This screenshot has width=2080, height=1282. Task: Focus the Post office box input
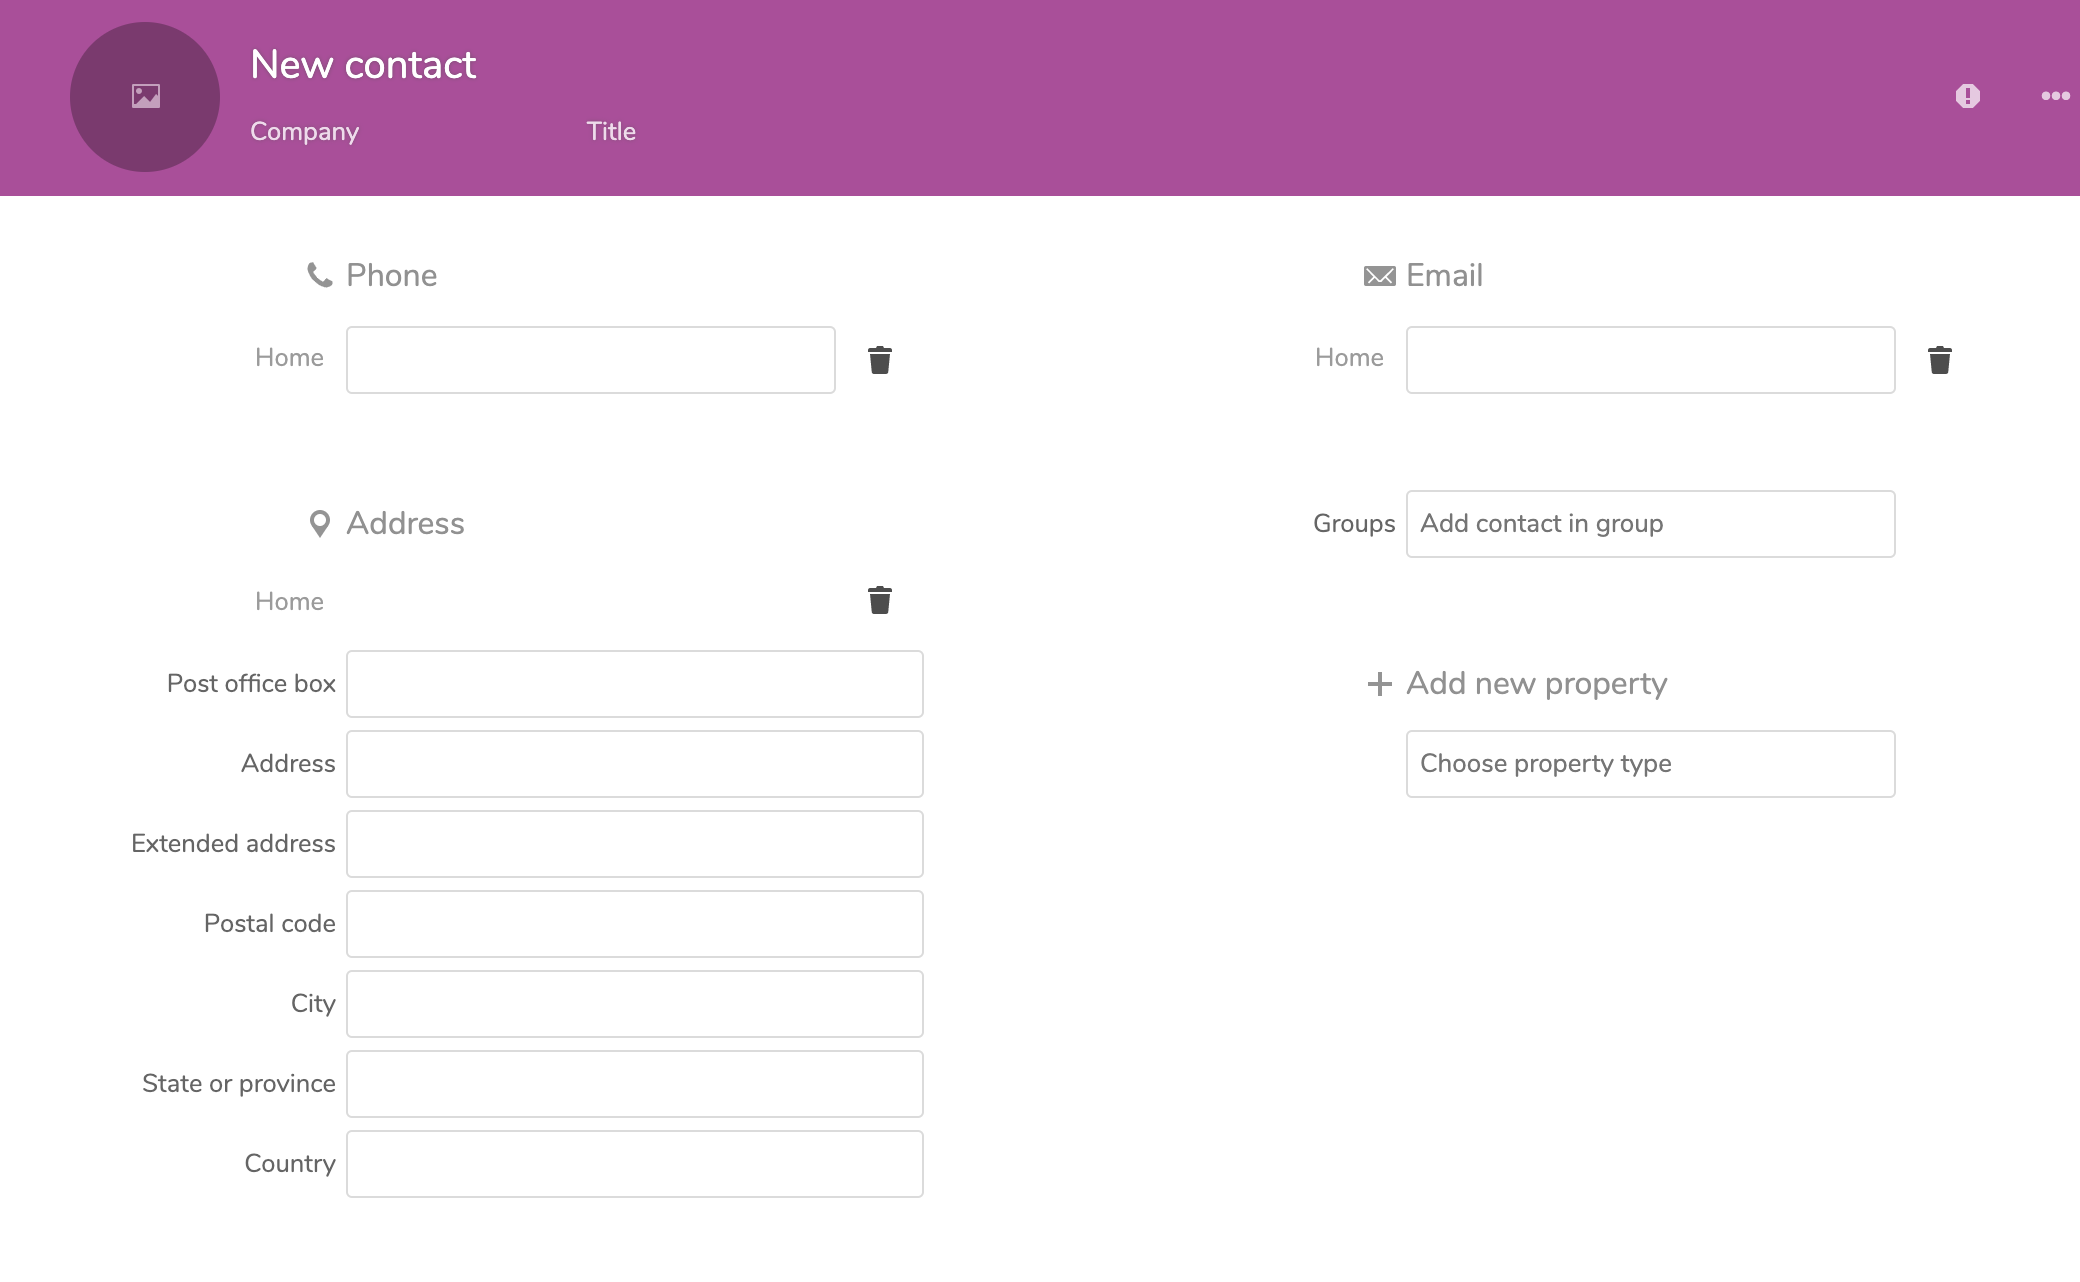point(634,684)
